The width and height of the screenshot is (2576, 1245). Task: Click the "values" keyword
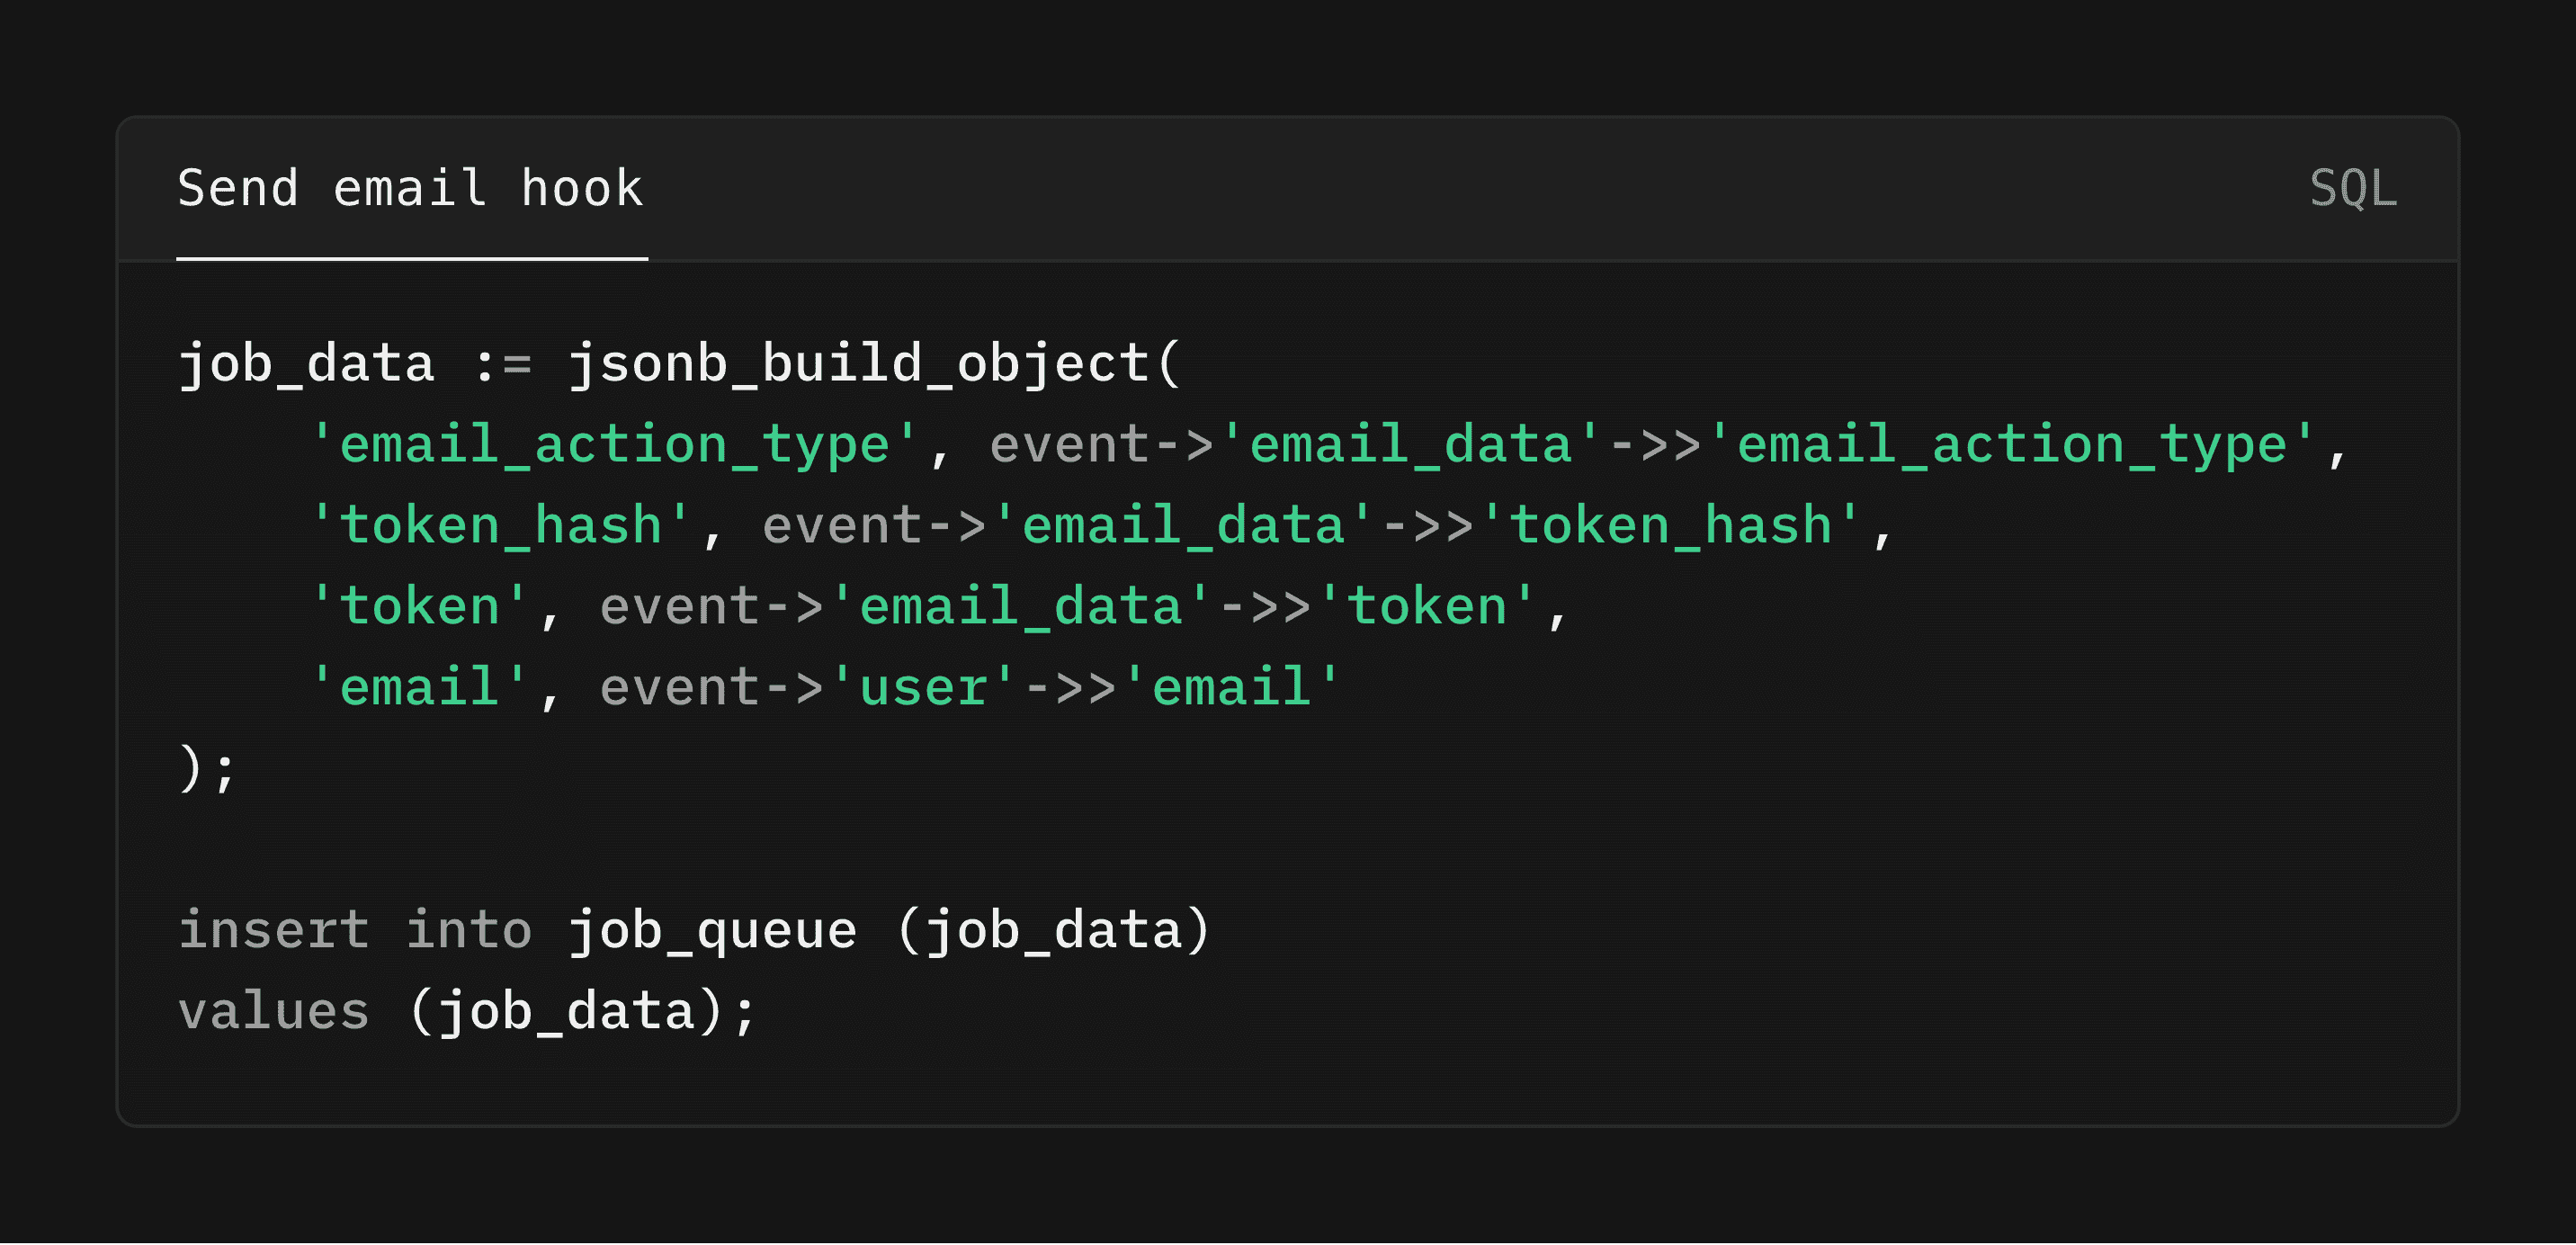click(x=274, y=1011)
